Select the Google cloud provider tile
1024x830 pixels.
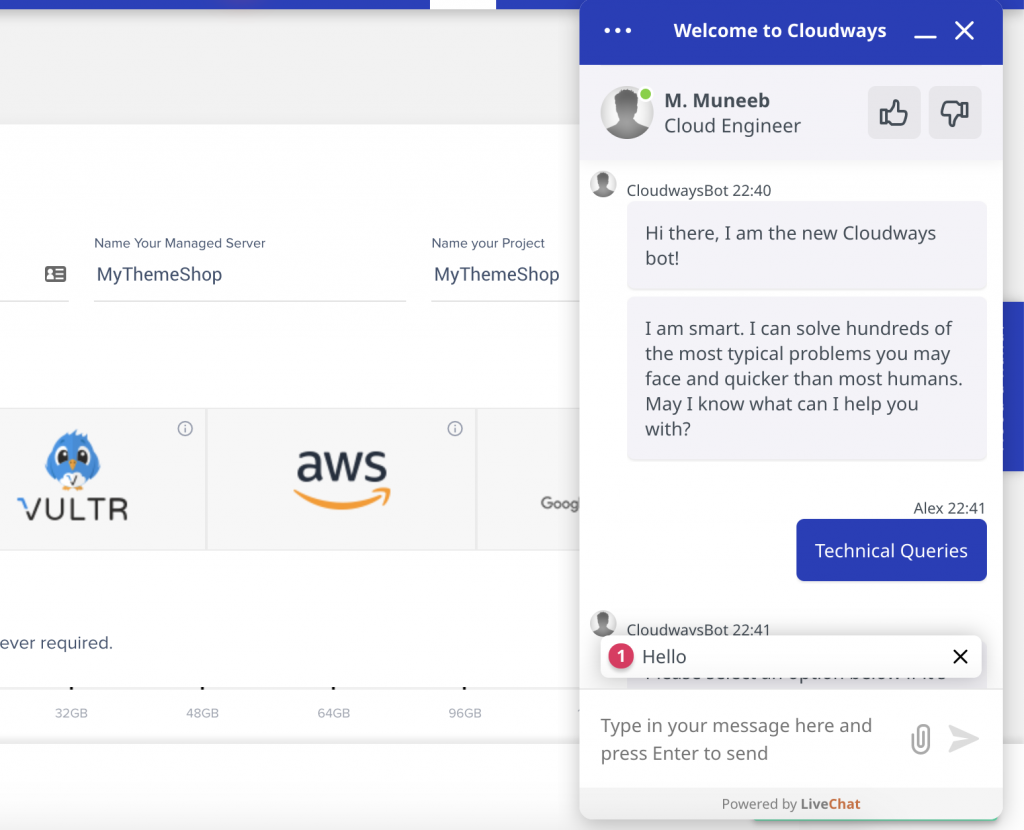(529, 479)
